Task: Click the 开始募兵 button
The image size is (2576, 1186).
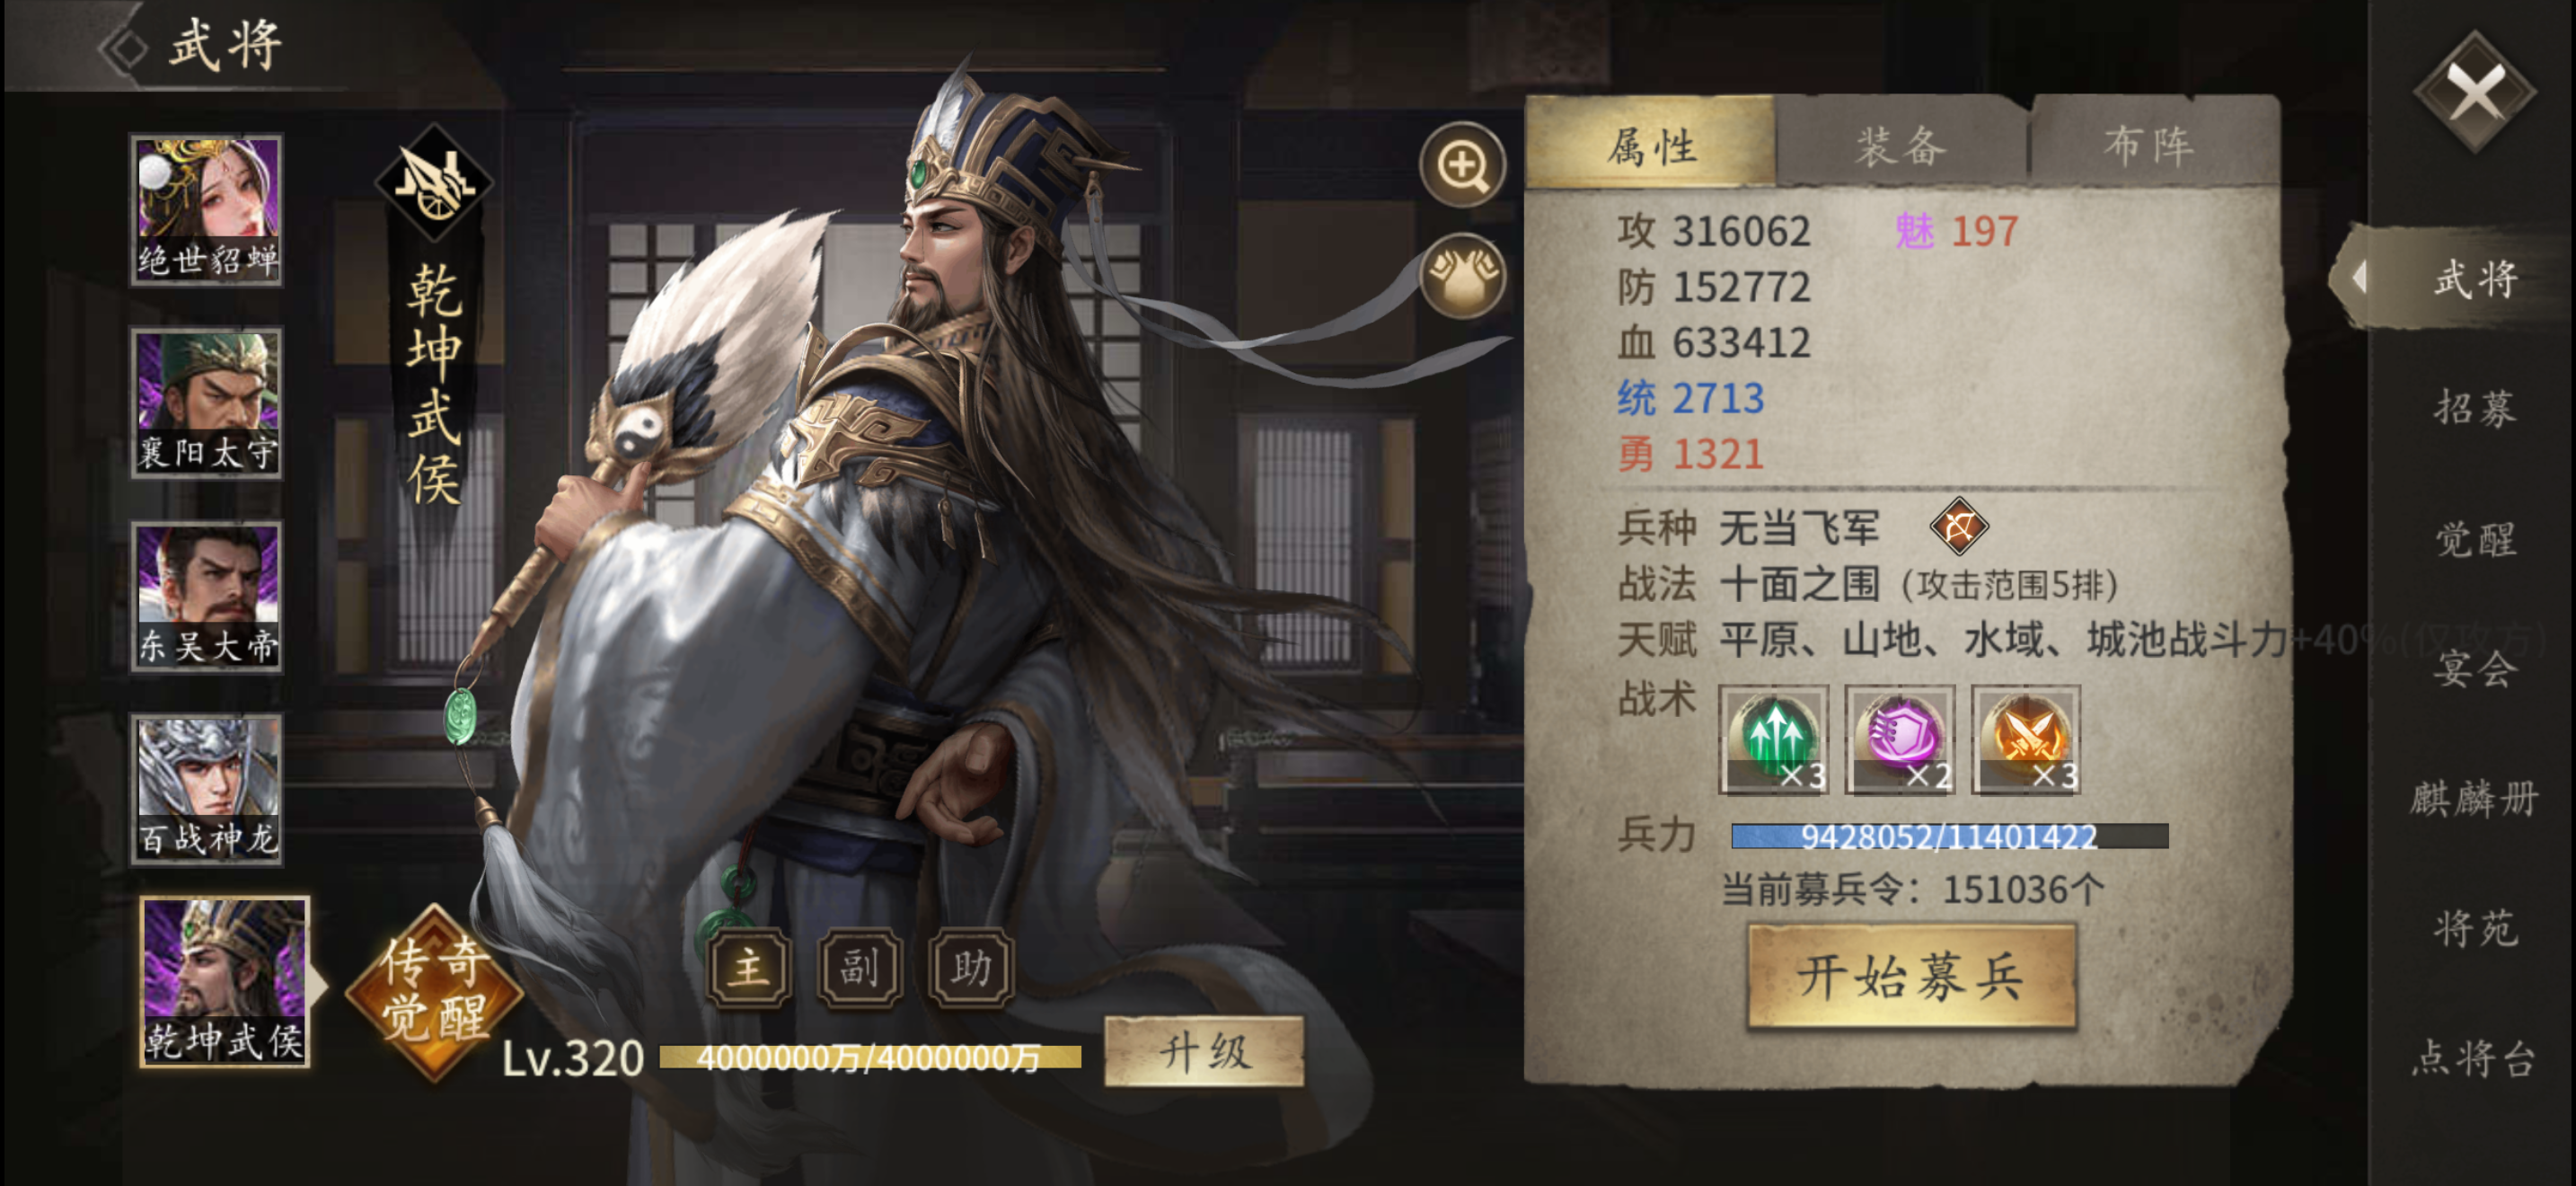Action: click(1911, 975)
